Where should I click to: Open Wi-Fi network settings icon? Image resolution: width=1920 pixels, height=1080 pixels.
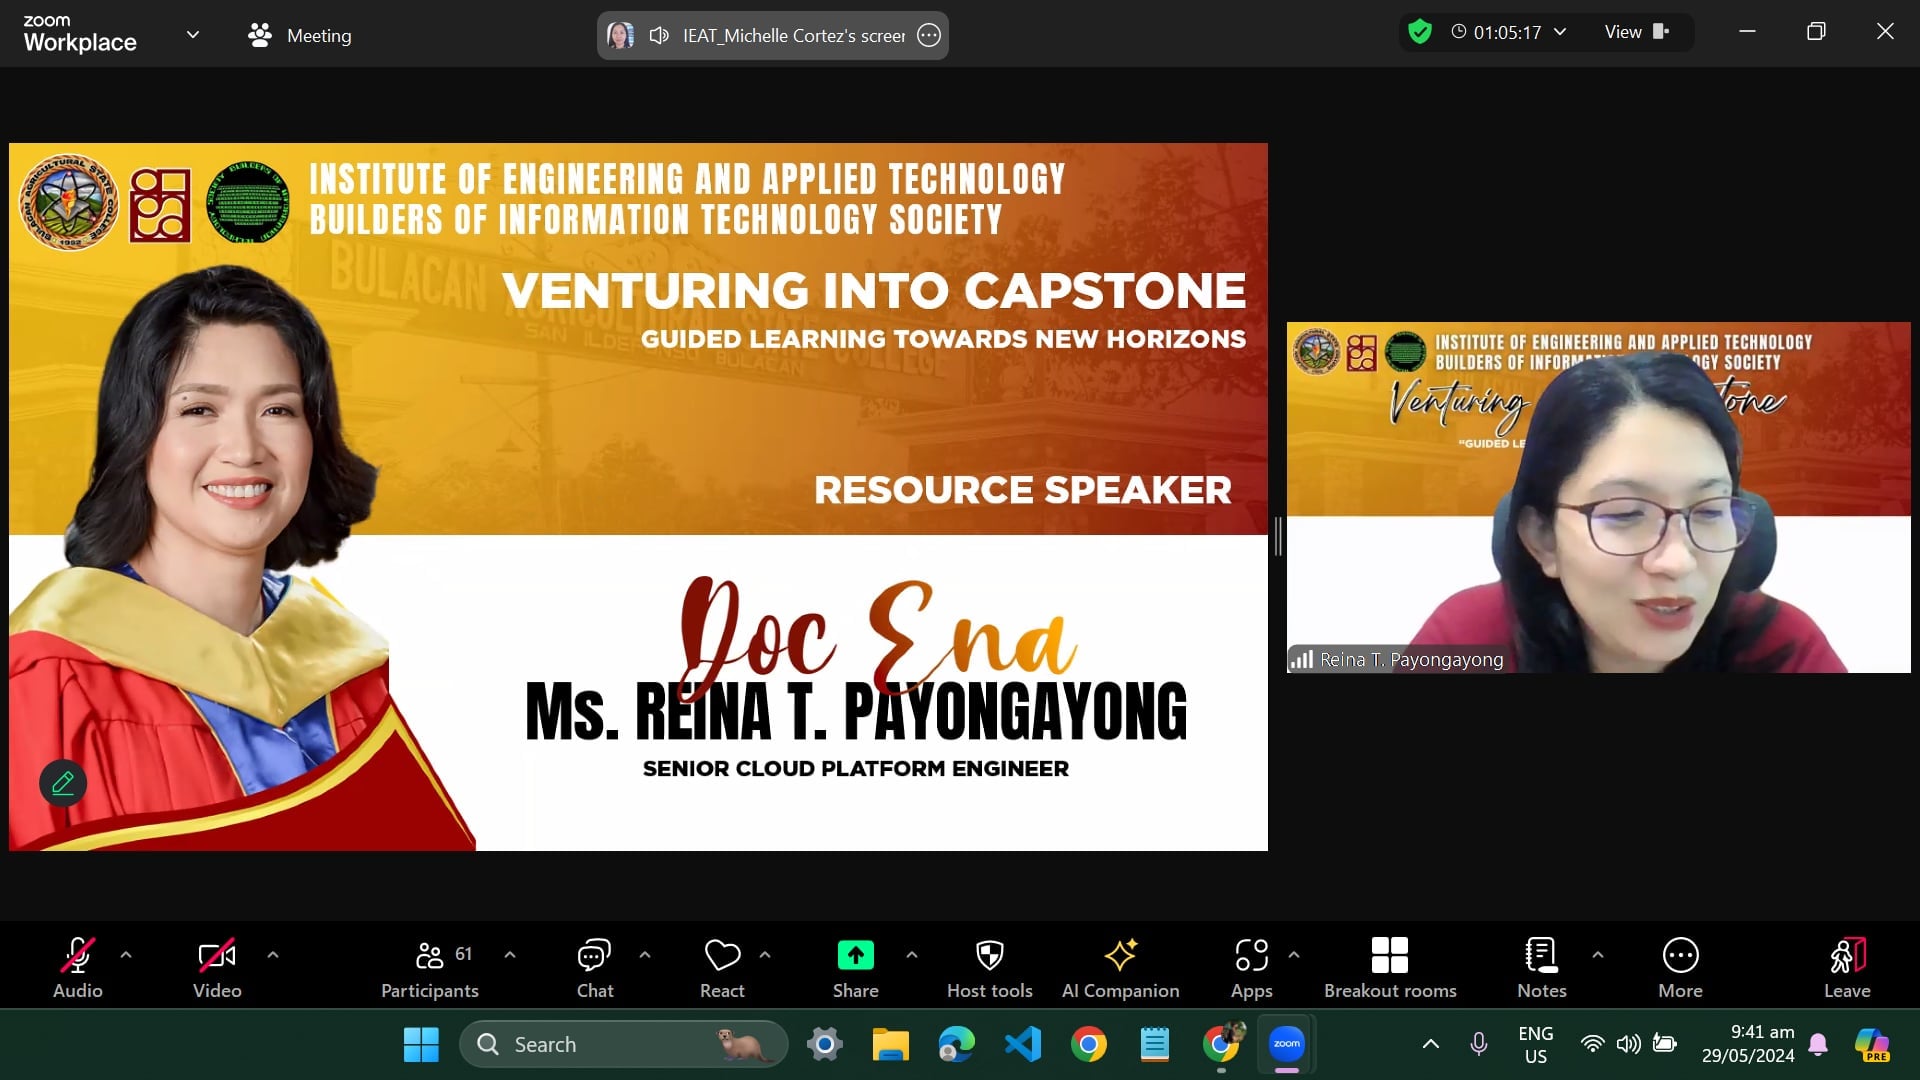coord(1592,1044)
